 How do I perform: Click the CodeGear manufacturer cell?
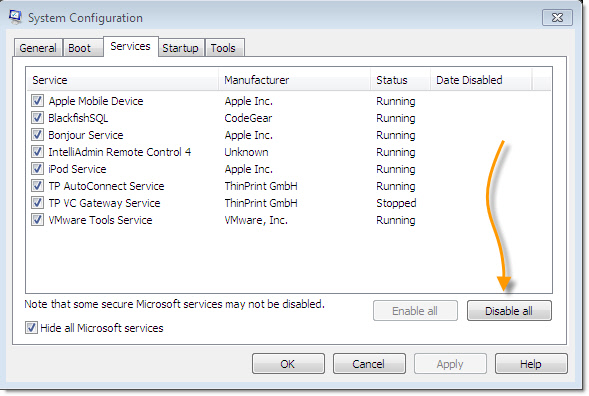(248, 118)
